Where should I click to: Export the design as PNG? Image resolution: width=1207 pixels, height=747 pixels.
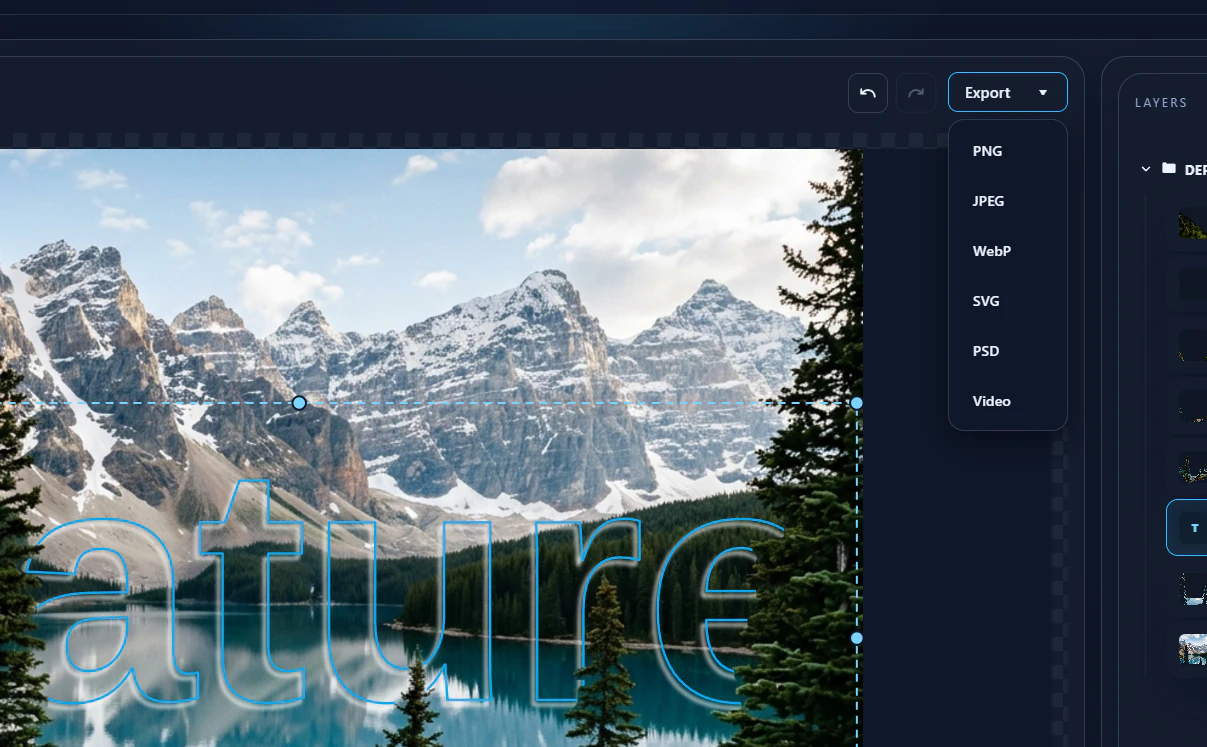tap(987, 151)
